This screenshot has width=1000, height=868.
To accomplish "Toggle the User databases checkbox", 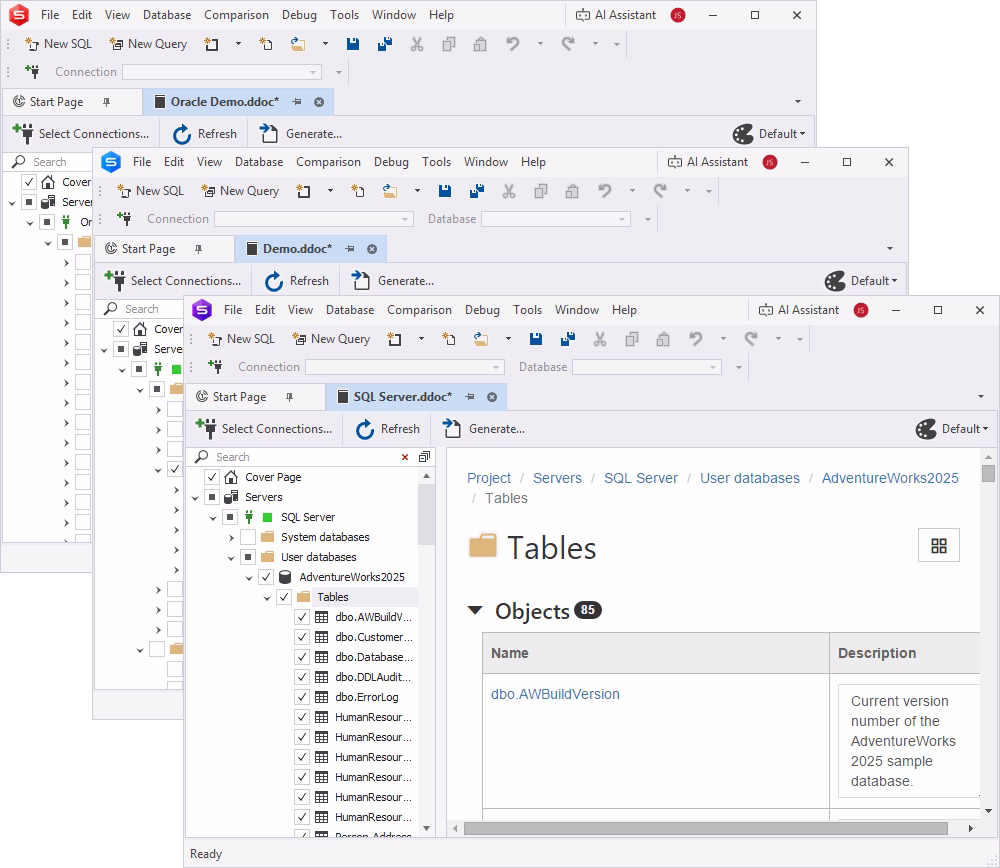I will coord(248,557).
